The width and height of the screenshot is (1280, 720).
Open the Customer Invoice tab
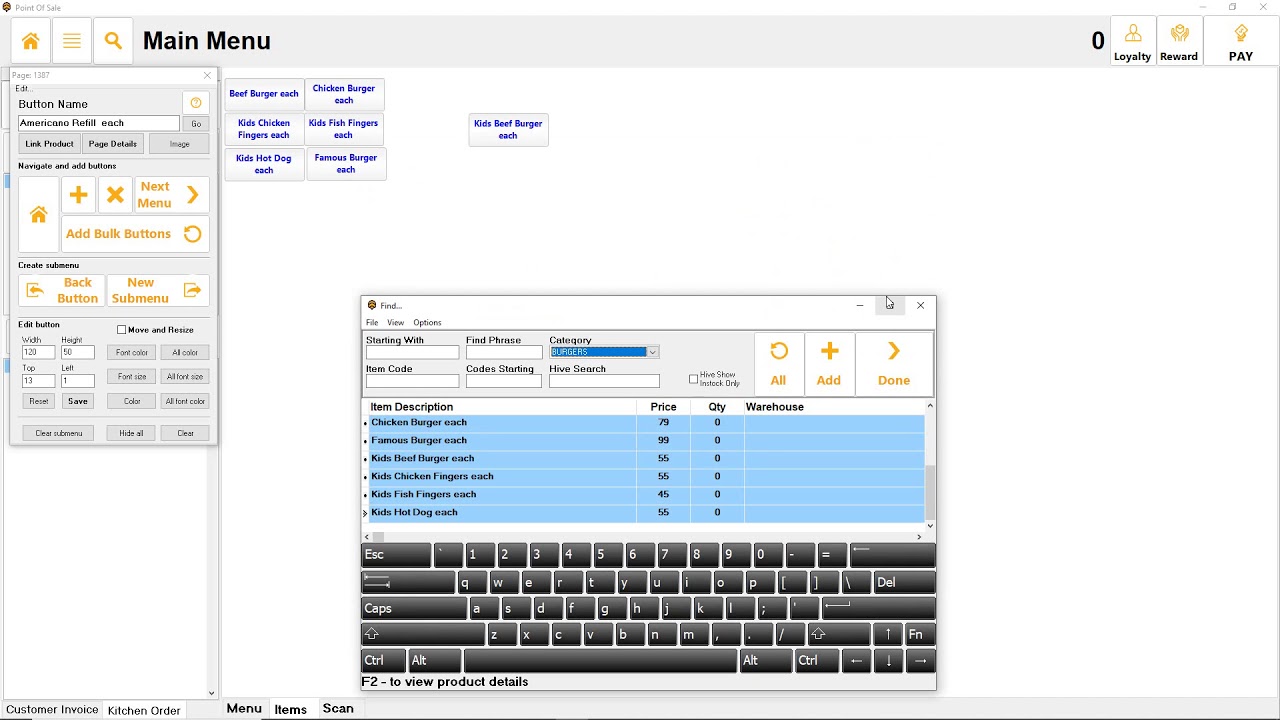(x=52, y=710)
